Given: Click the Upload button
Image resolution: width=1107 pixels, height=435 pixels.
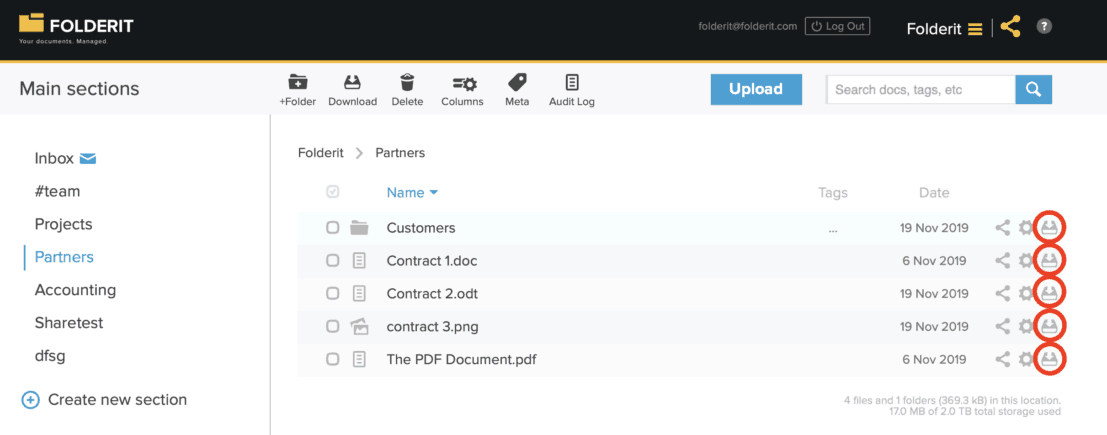Looking at the screenshot, I should tap(756, 89).
